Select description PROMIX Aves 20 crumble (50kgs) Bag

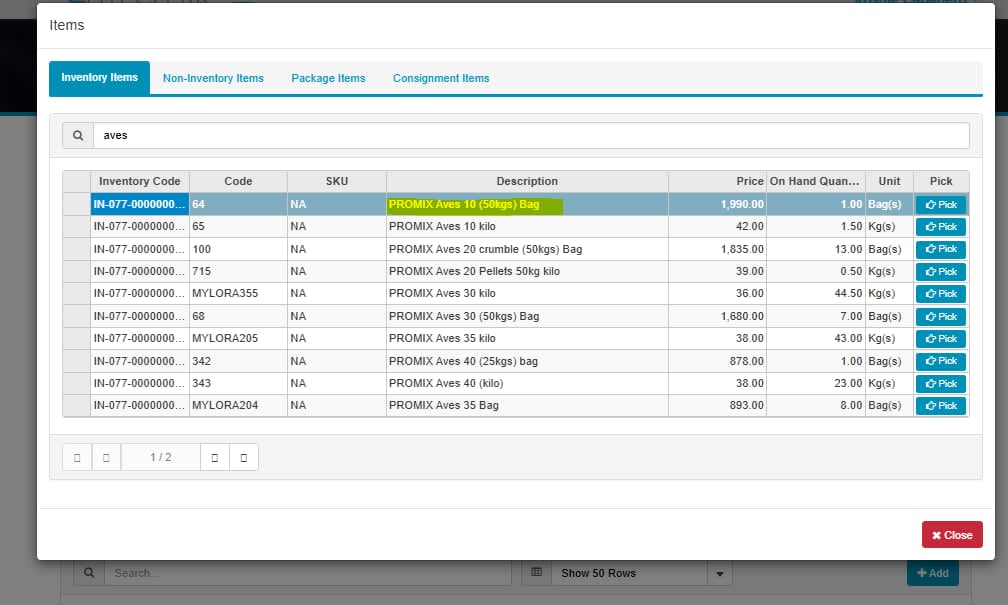[527, 249]
